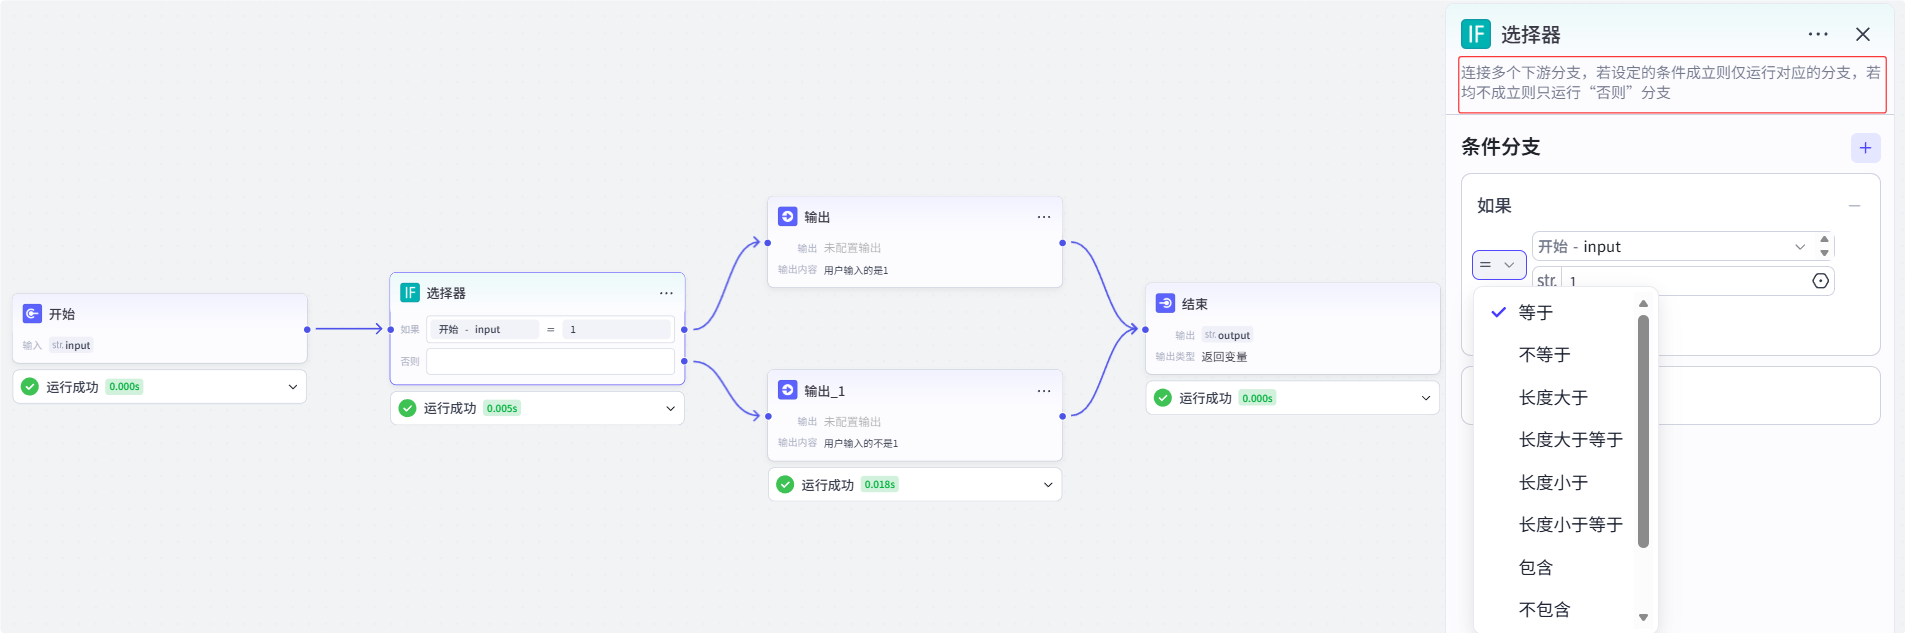Open the ... menu on the 输出 node
The width and height of the screenshot is (1905, 633).
1043,216
